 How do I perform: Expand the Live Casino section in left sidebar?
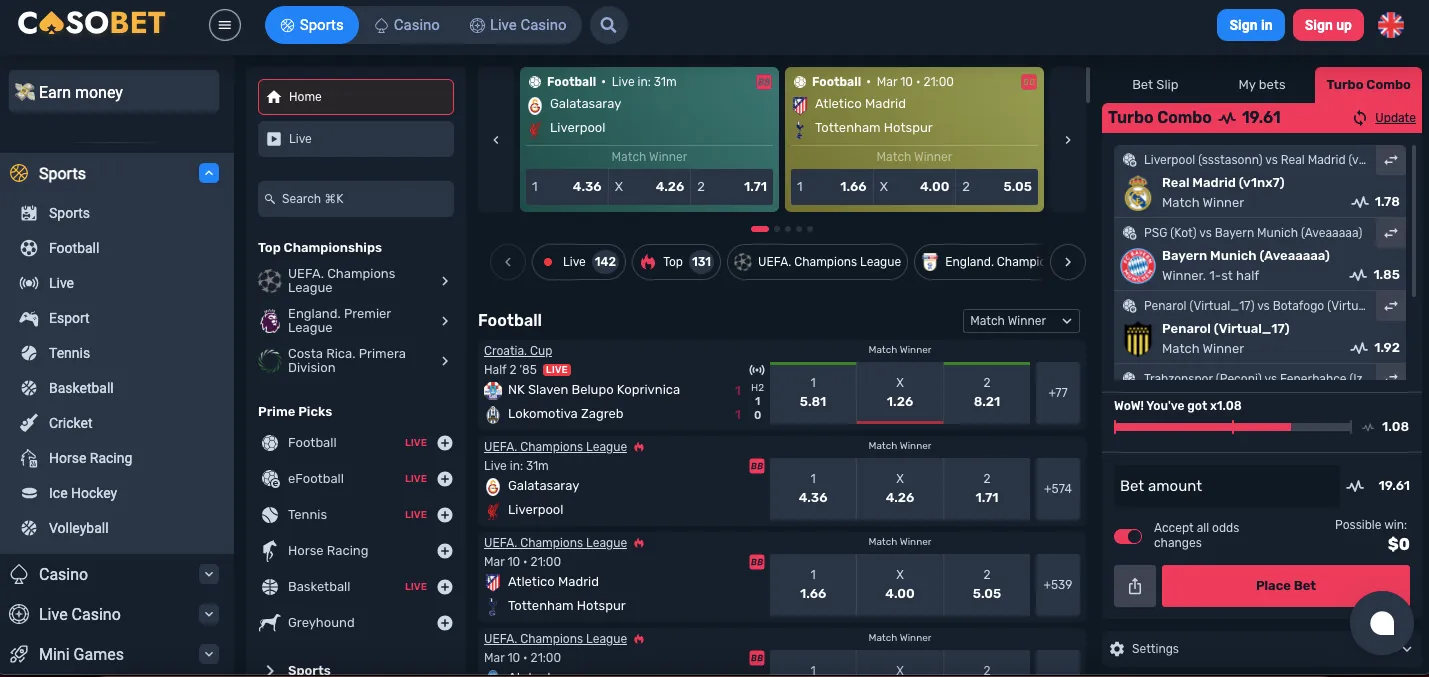point(209,614)
